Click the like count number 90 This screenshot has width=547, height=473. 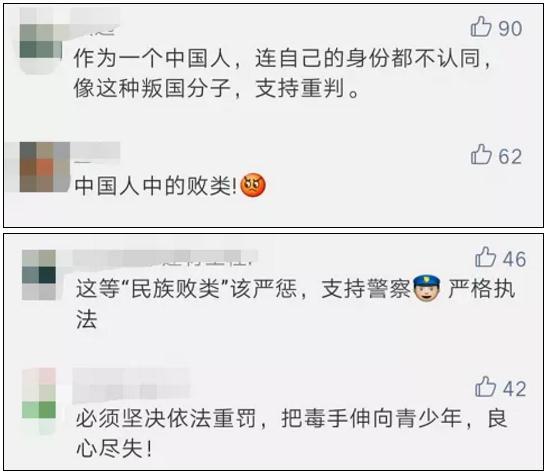[510, 29]
